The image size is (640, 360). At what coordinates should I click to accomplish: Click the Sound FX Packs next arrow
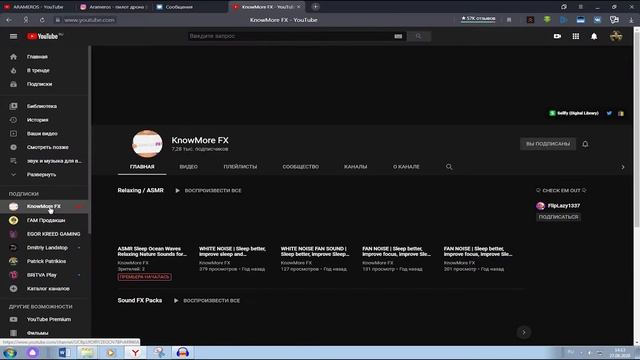524,332
